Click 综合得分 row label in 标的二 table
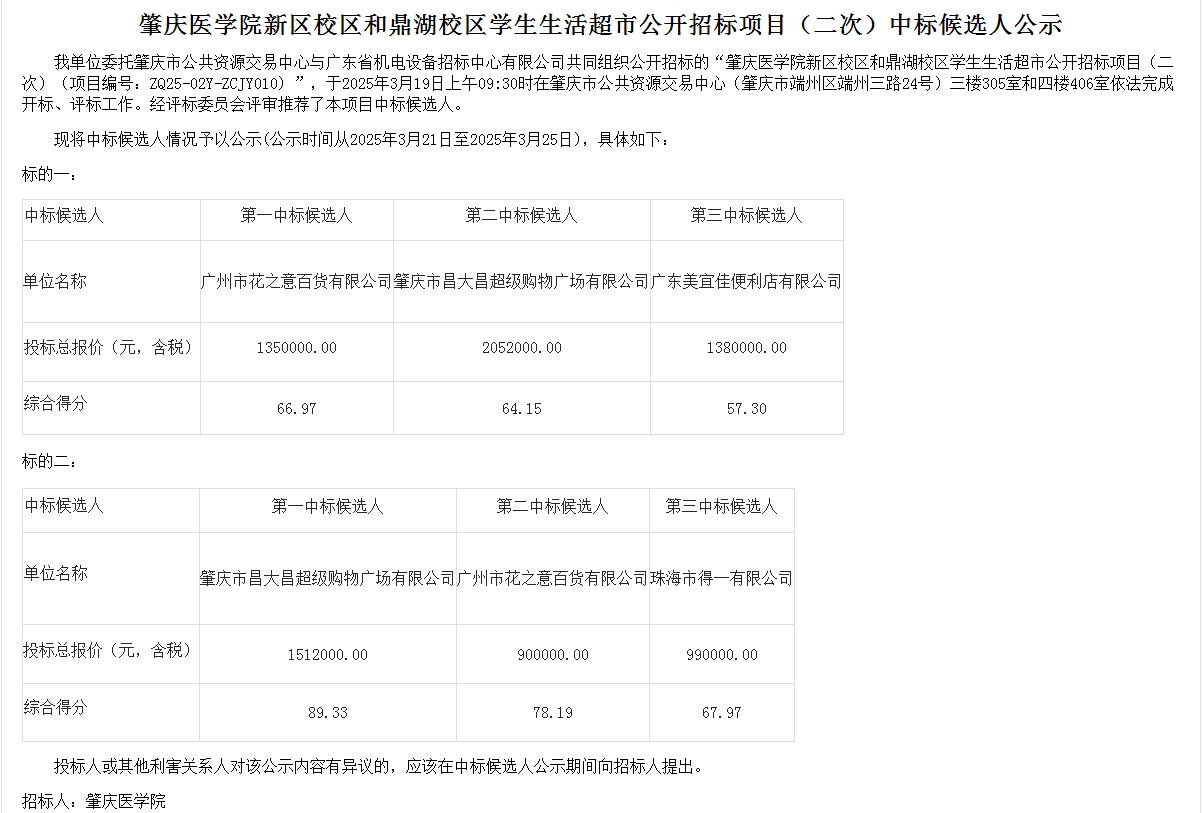 56,707
